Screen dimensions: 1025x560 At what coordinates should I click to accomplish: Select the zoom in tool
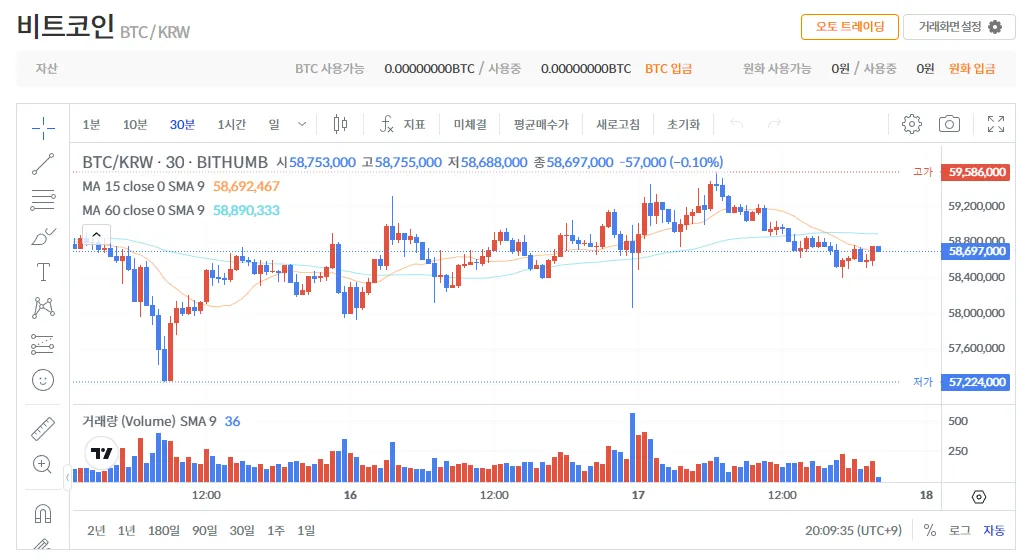tap(42, 465)
